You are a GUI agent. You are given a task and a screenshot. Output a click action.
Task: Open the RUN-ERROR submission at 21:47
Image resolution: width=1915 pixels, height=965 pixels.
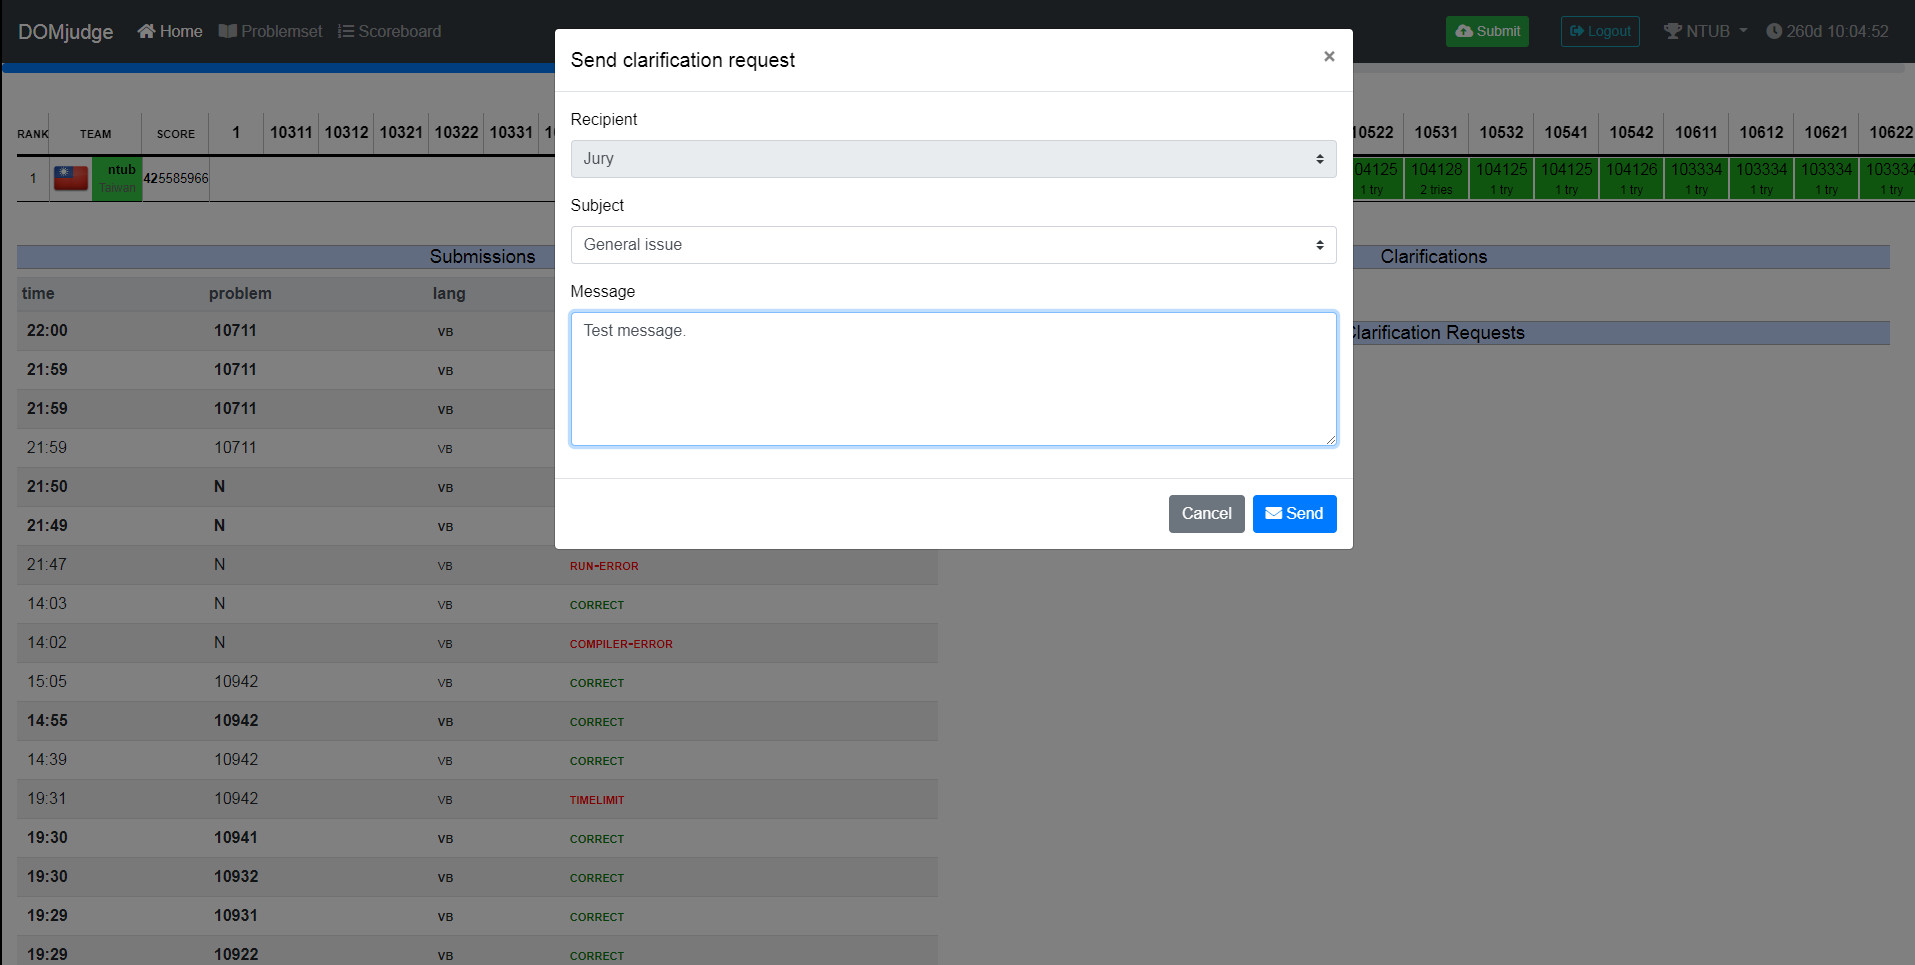click(603, 566)
